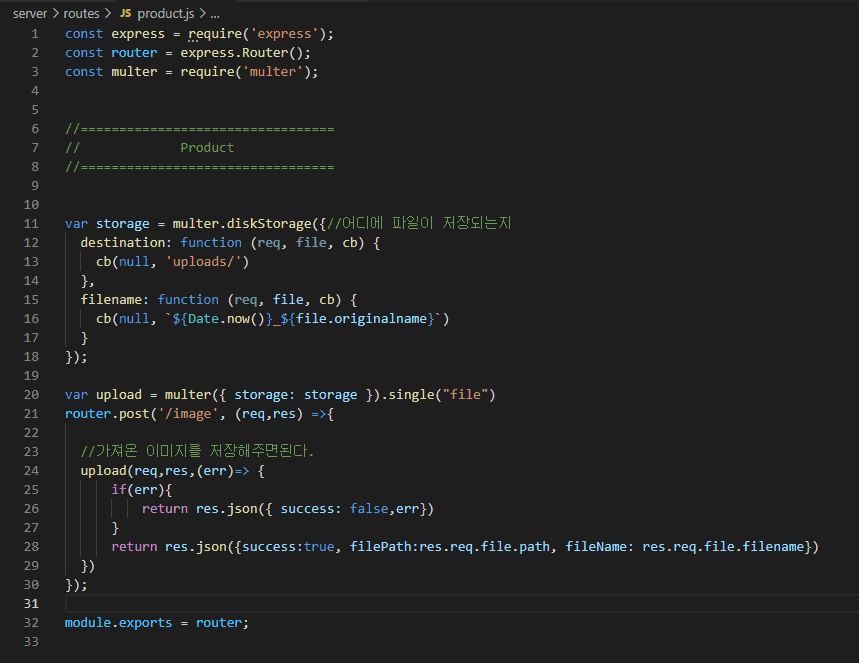Click the 'upload(req,res,(err)=>' call on line 24
This screenshot has height=663, width=859.
coord(165,471)
